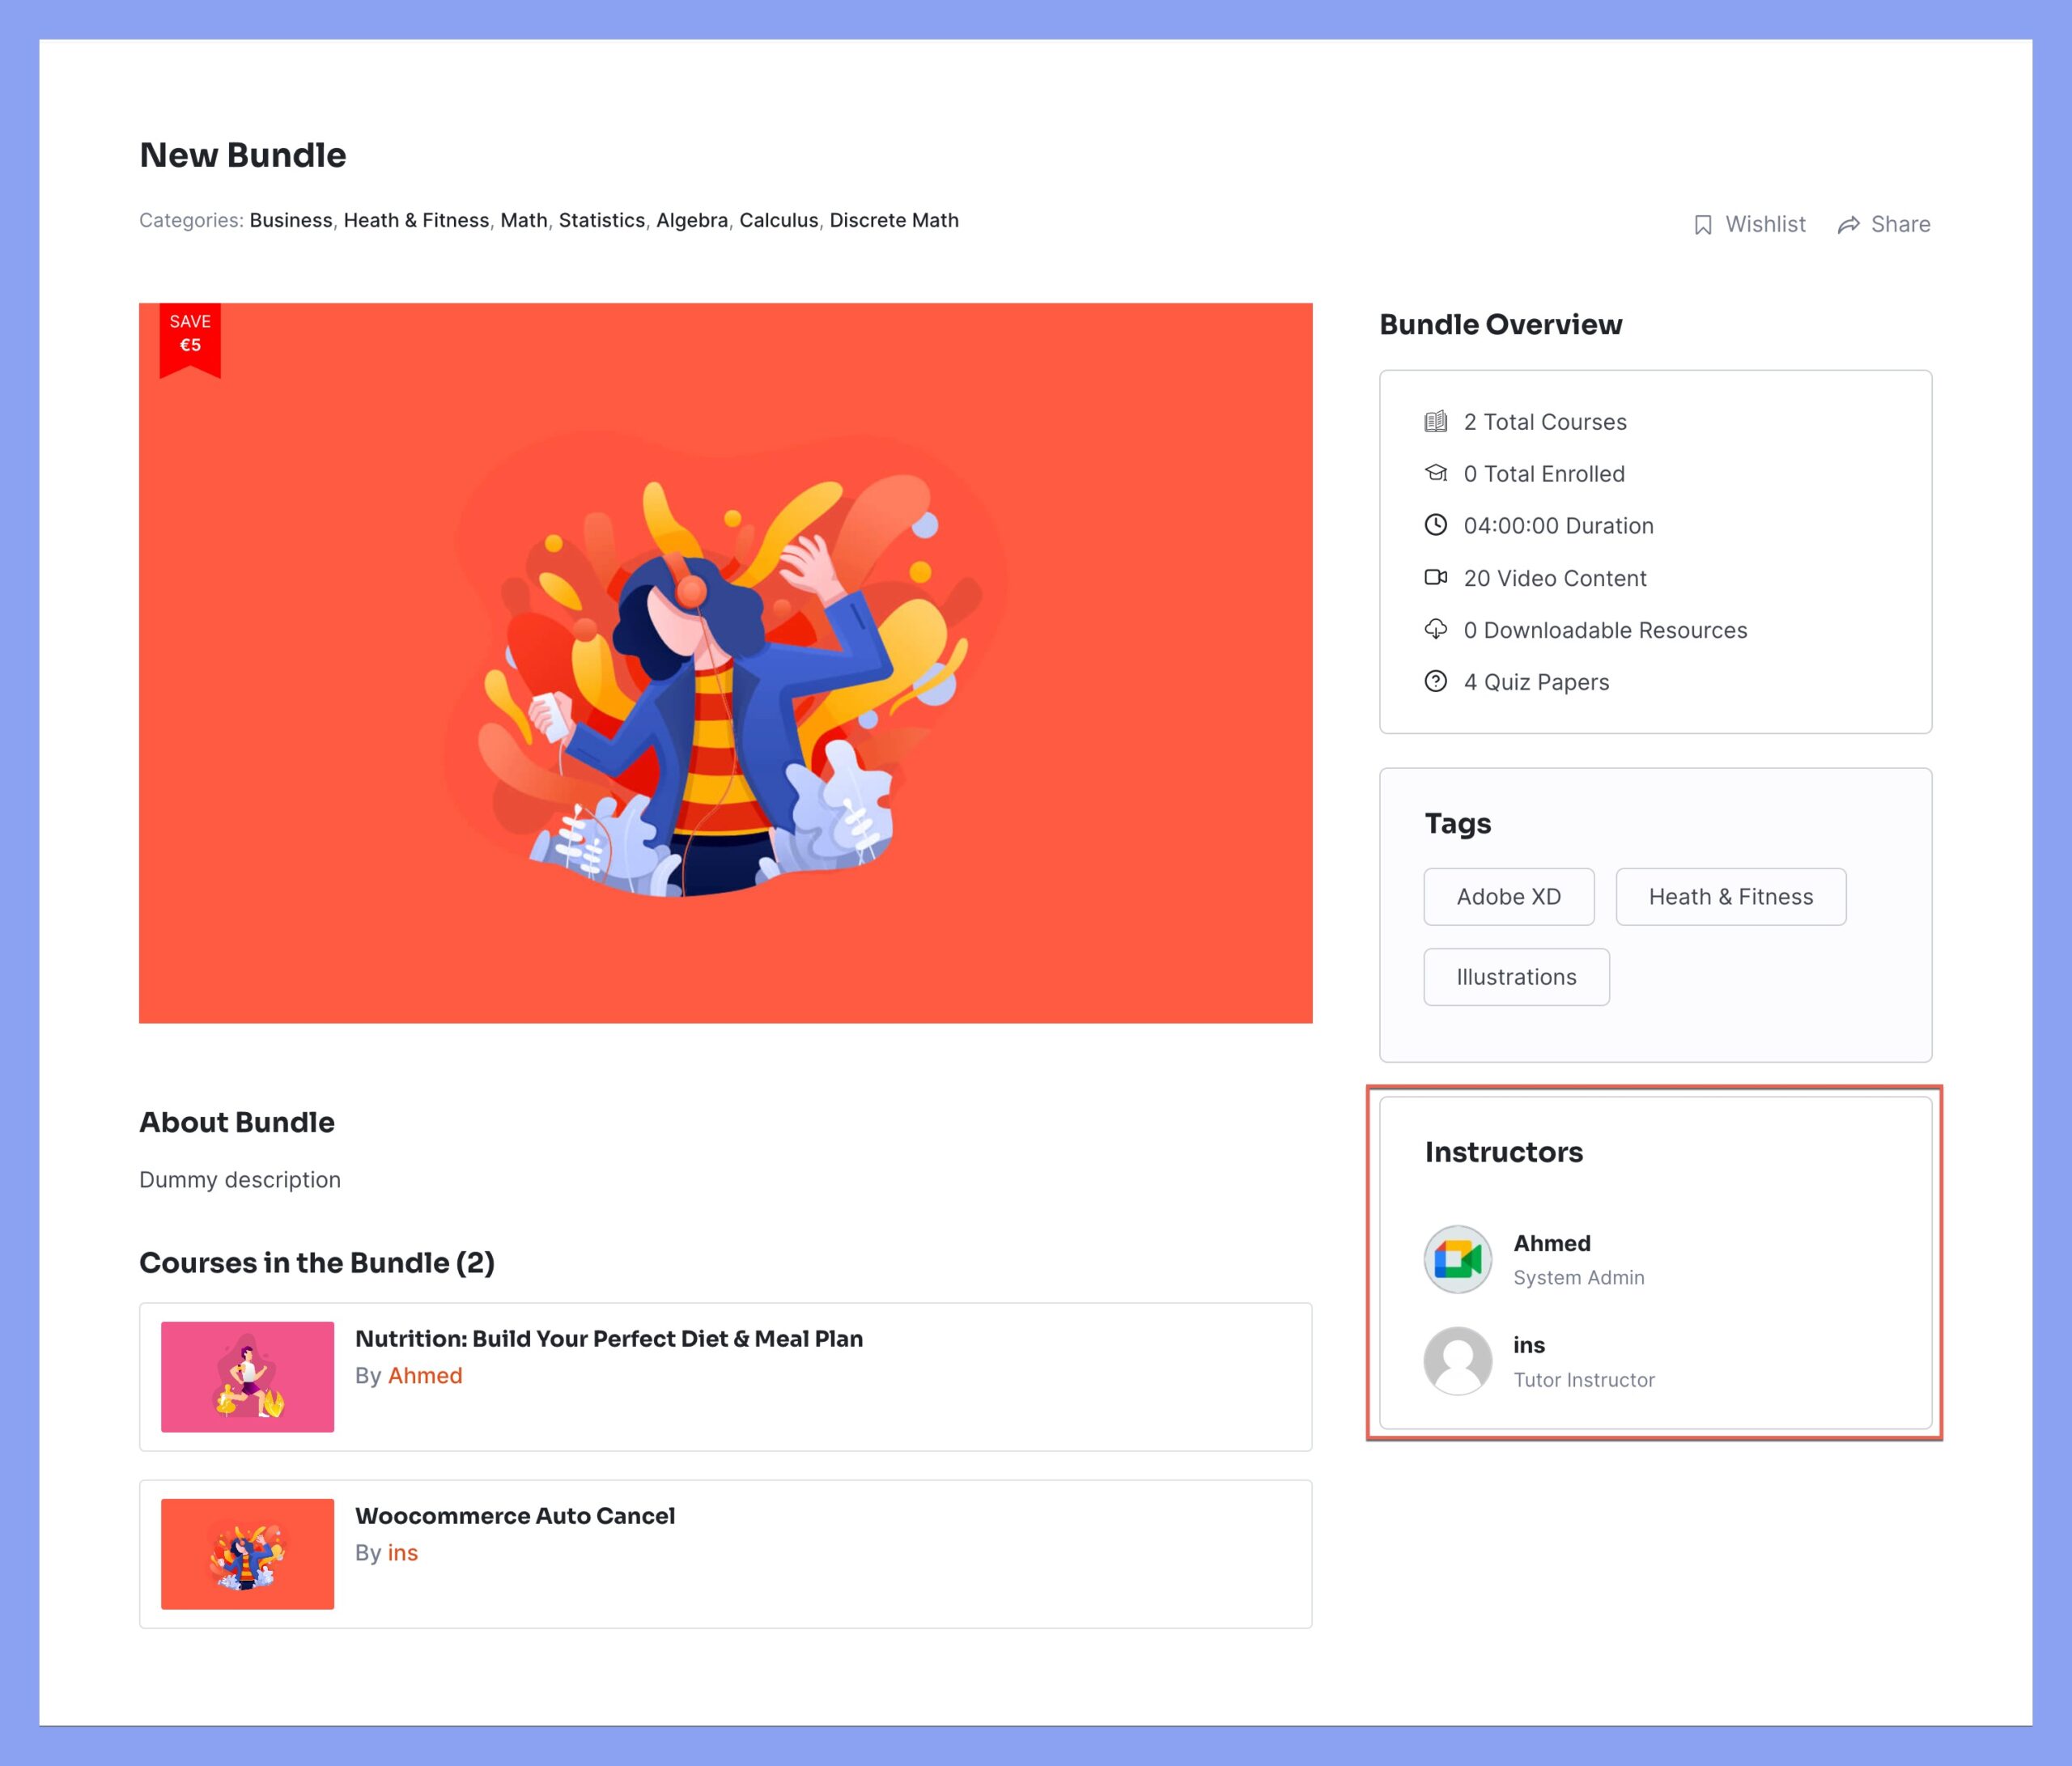Expand the Statistics category filter

pyautogui.click(x=602, y=221)
